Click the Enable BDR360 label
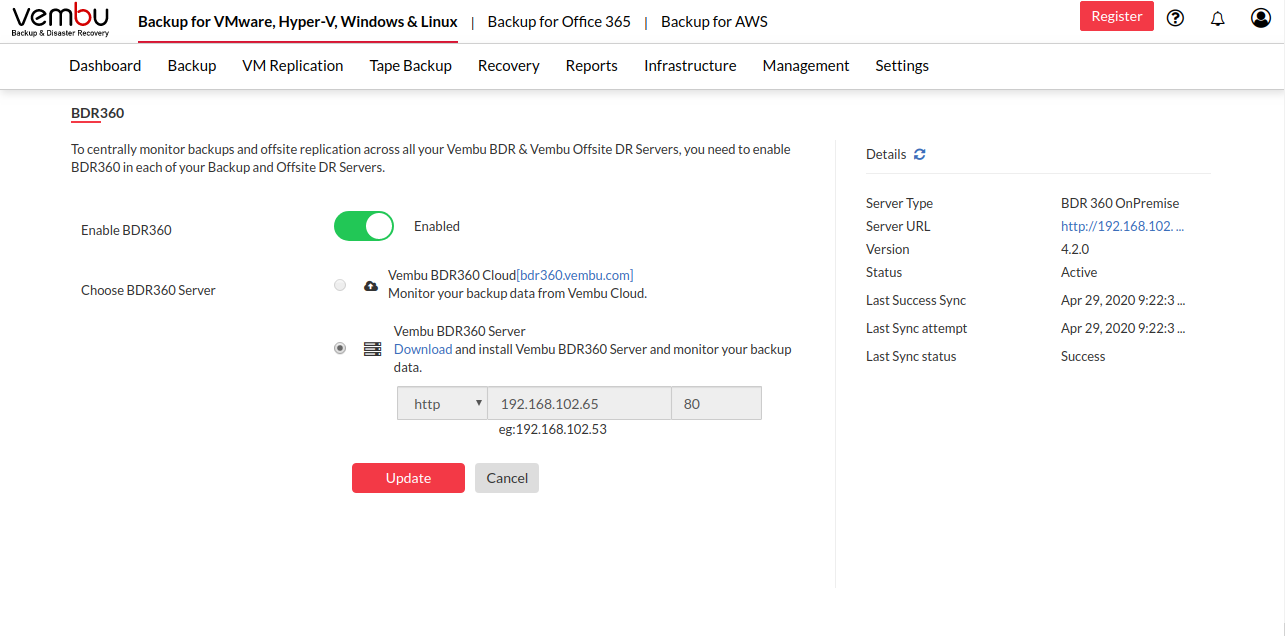This screenshot has width=1285, height=636. click(x=126, y=230)
